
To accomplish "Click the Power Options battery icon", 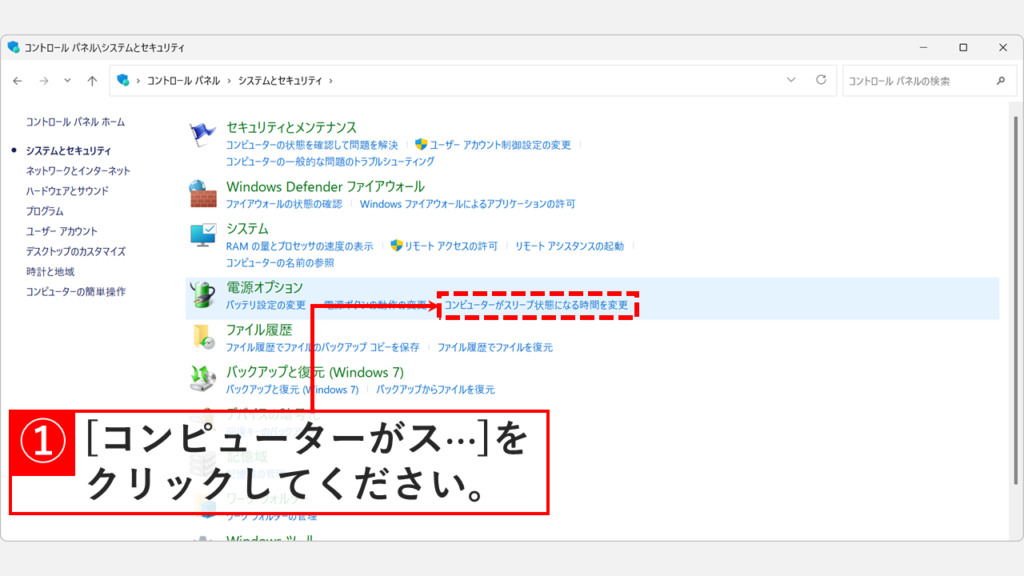I will click(200, 294).
